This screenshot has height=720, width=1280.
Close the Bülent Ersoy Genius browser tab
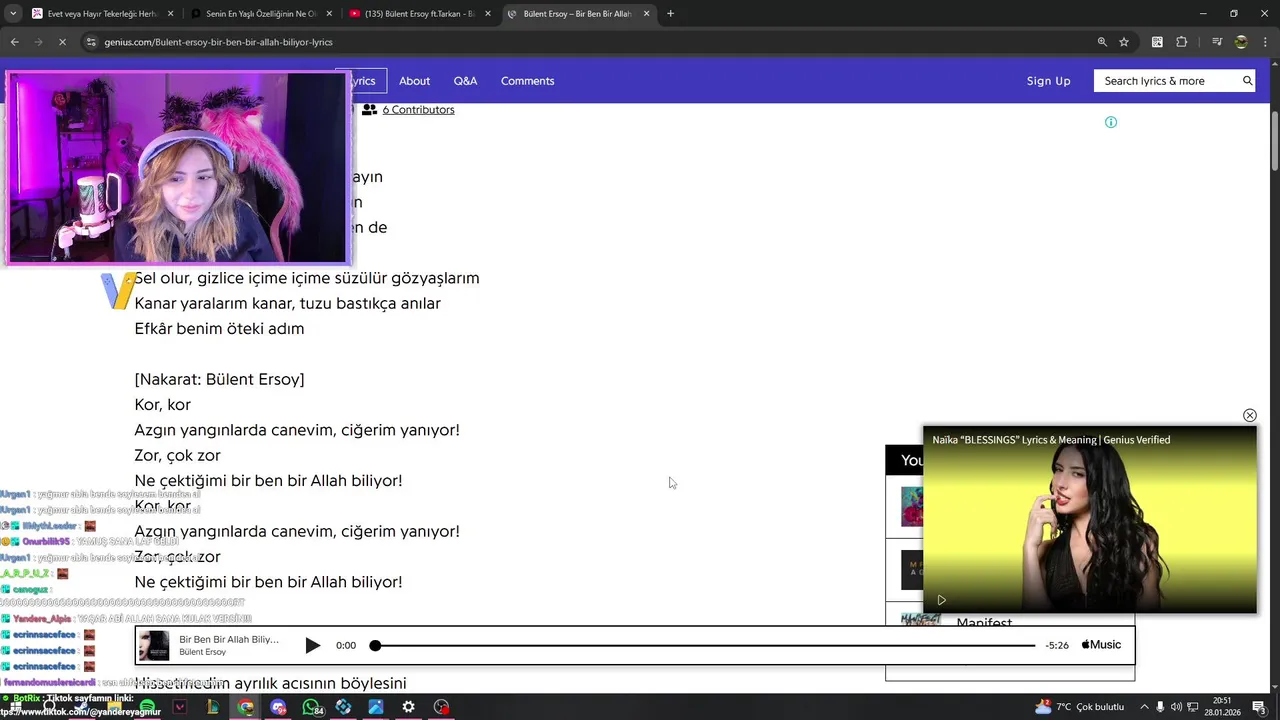(646, 14)
